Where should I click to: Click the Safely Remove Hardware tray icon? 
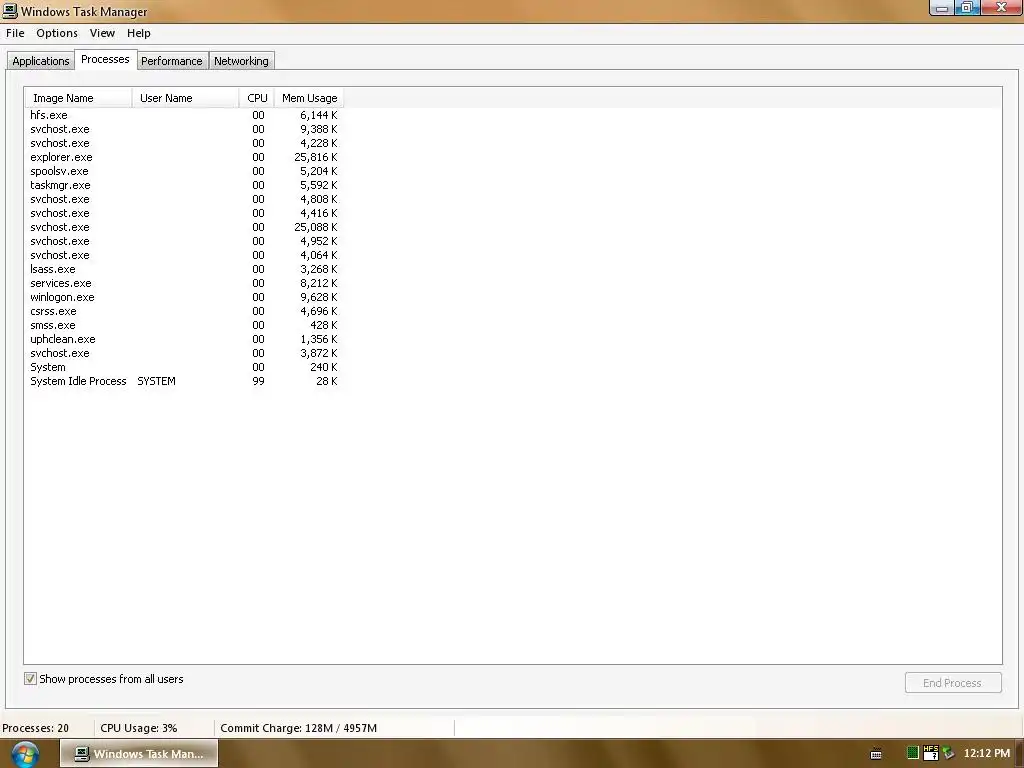[x=948, y=754]
